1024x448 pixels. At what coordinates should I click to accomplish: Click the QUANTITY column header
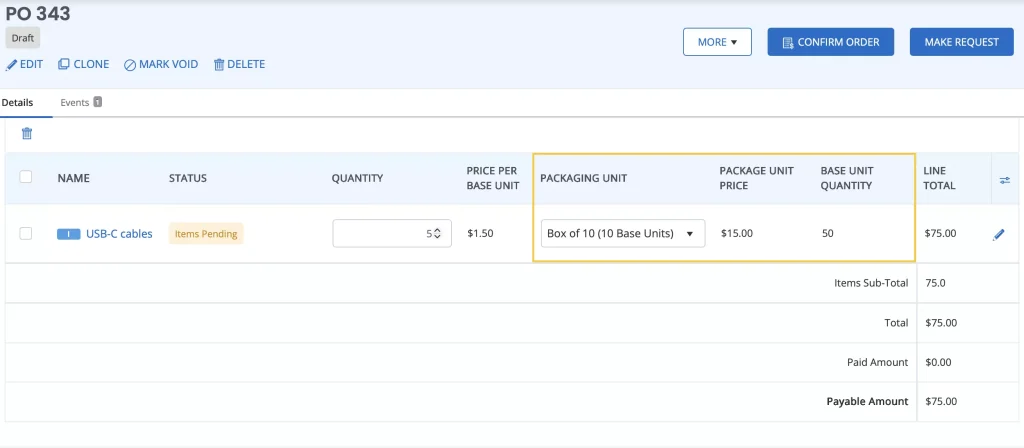(x=357, y=178)
